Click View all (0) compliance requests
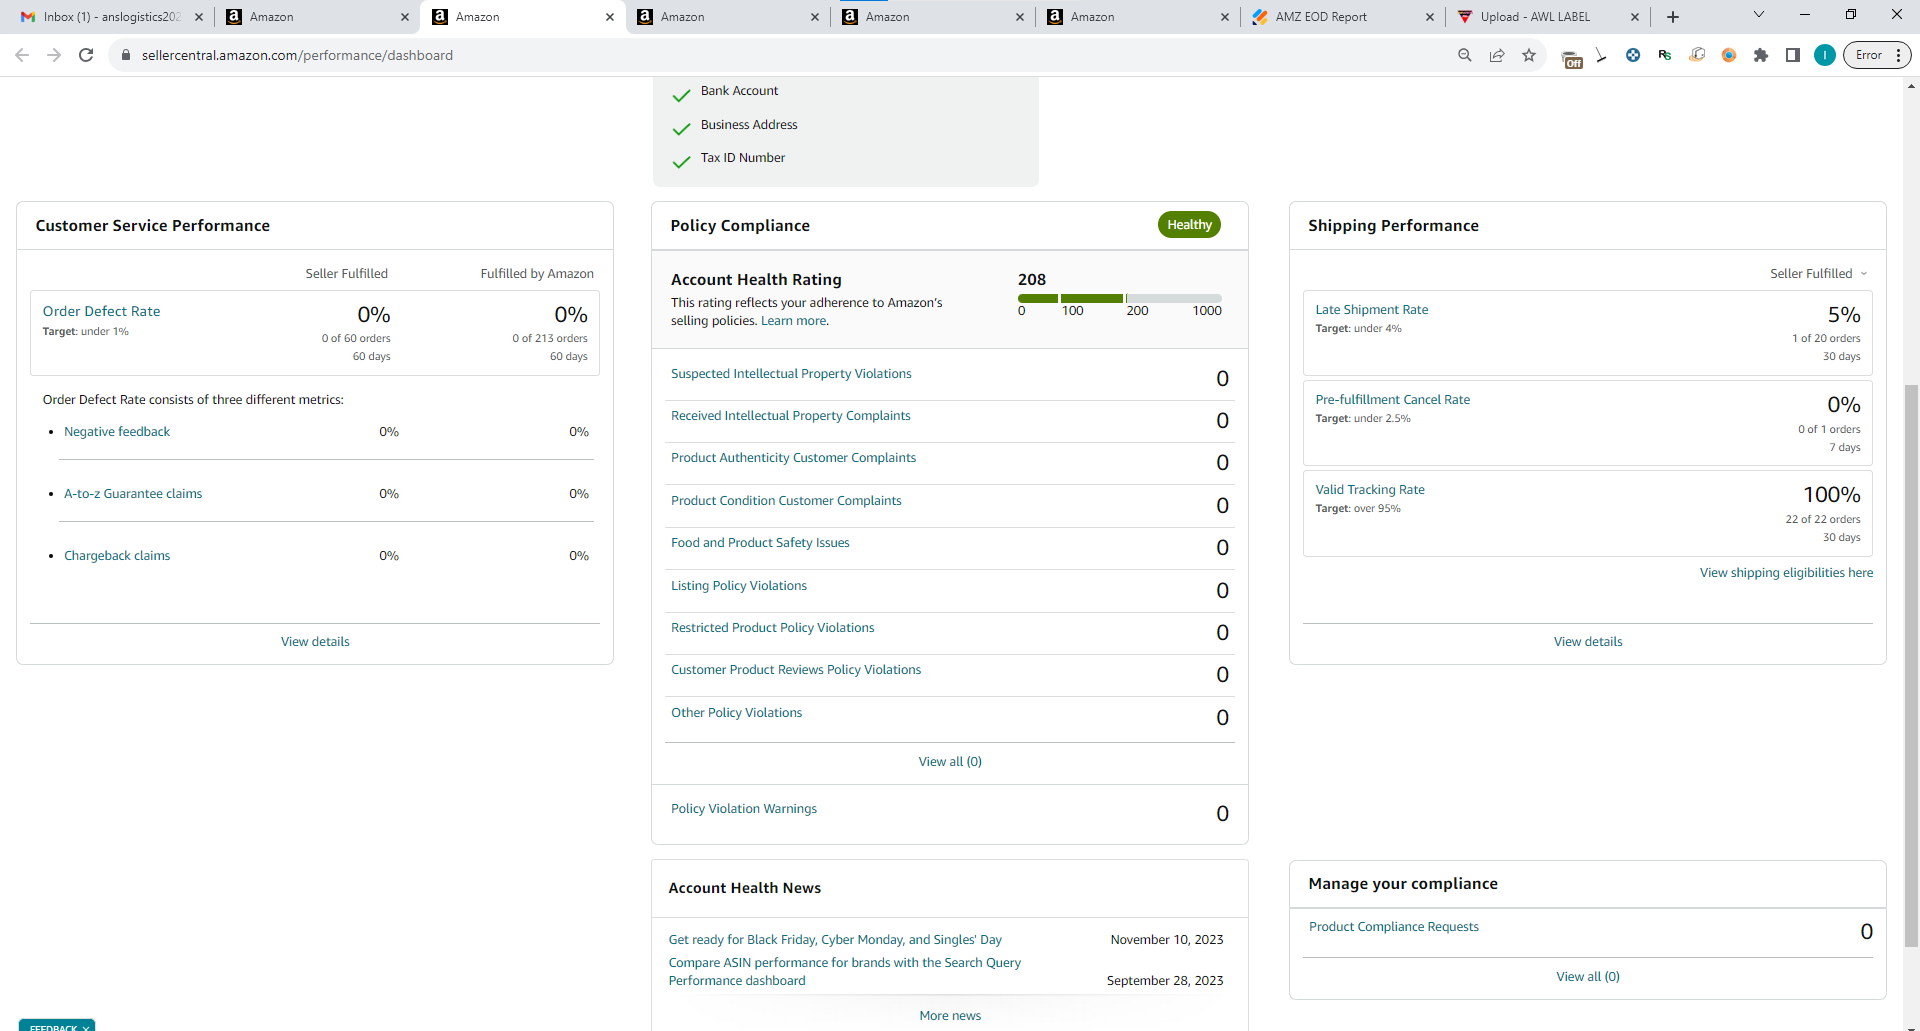The height and width of the screenshot is (1031, 1920). click(1588, 977)
